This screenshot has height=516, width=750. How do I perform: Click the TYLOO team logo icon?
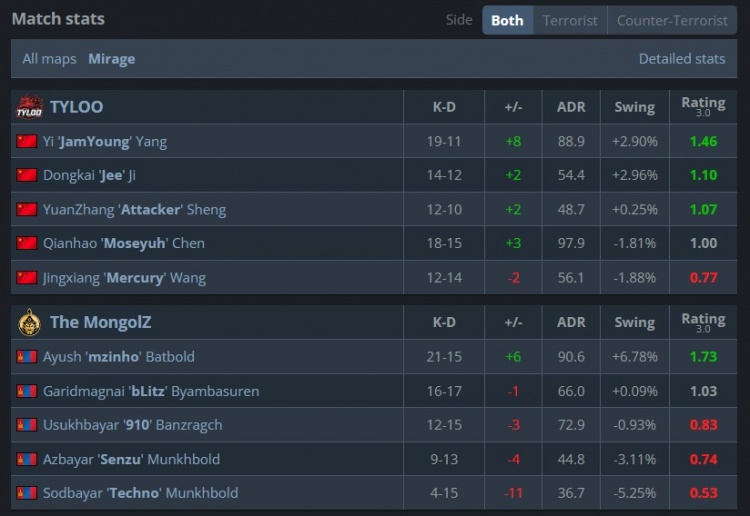tap(29, 107)
